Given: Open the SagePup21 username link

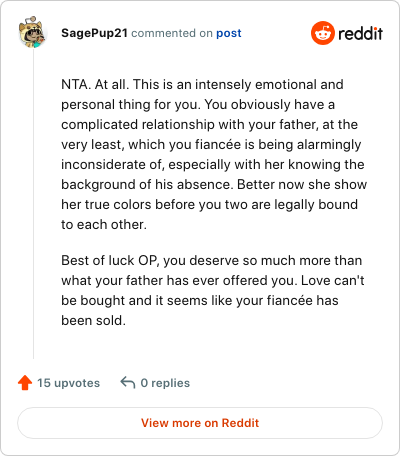Looking at the screenshot, I should pos(94,33).
